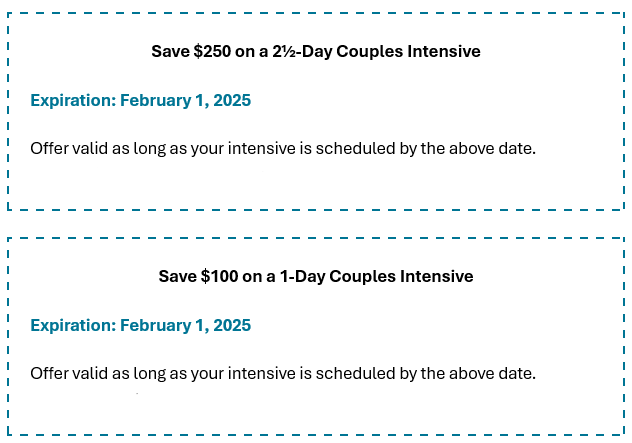Click 'Couples Intensive' in the 1-Day heading
The image size is (632, 443).
[401, 277]
